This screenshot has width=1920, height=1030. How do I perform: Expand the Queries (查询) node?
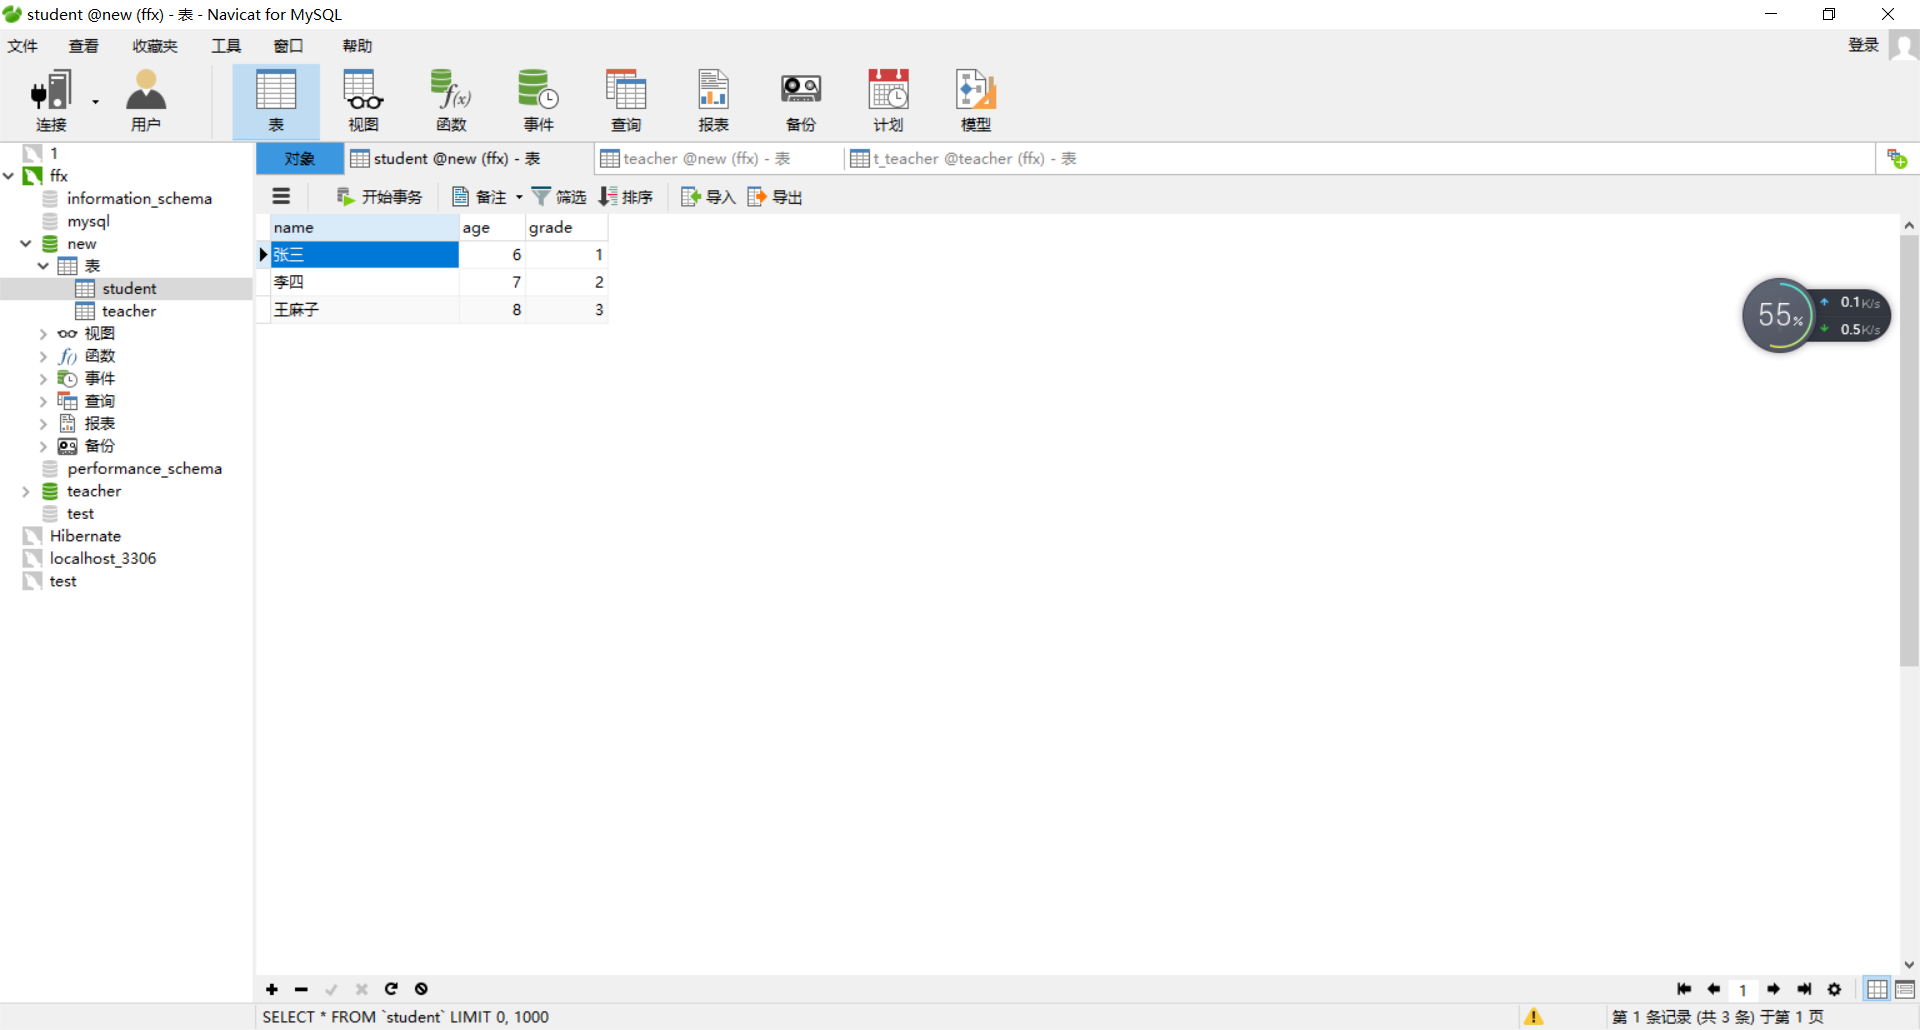point(43,401)
